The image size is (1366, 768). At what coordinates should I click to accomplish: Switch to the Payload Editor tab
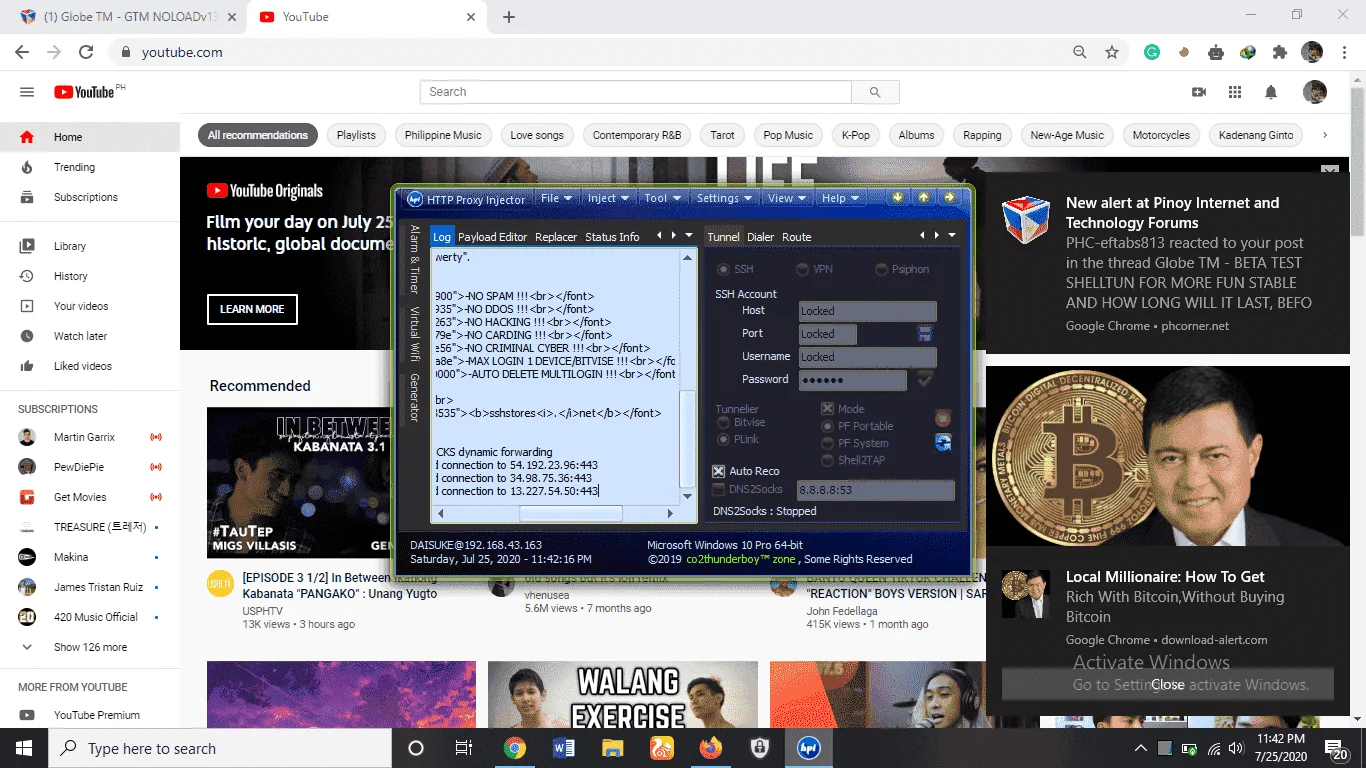[x=492, y=237]
